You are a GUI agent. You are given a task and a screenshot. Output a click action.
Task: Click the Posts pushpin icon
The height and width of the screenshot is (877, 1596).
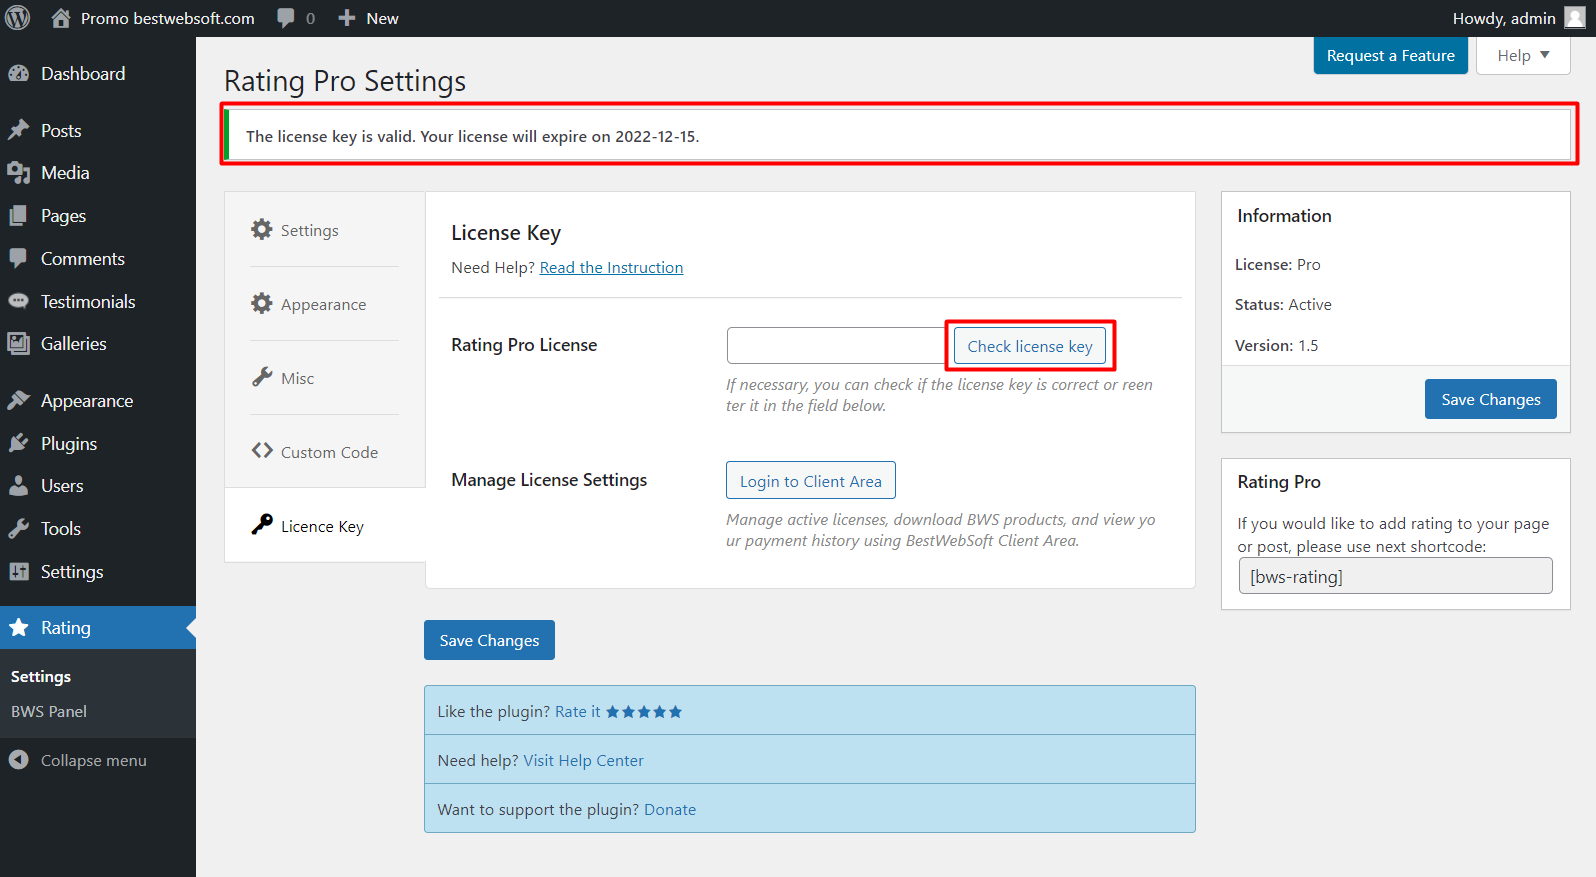tap(18, 130)
